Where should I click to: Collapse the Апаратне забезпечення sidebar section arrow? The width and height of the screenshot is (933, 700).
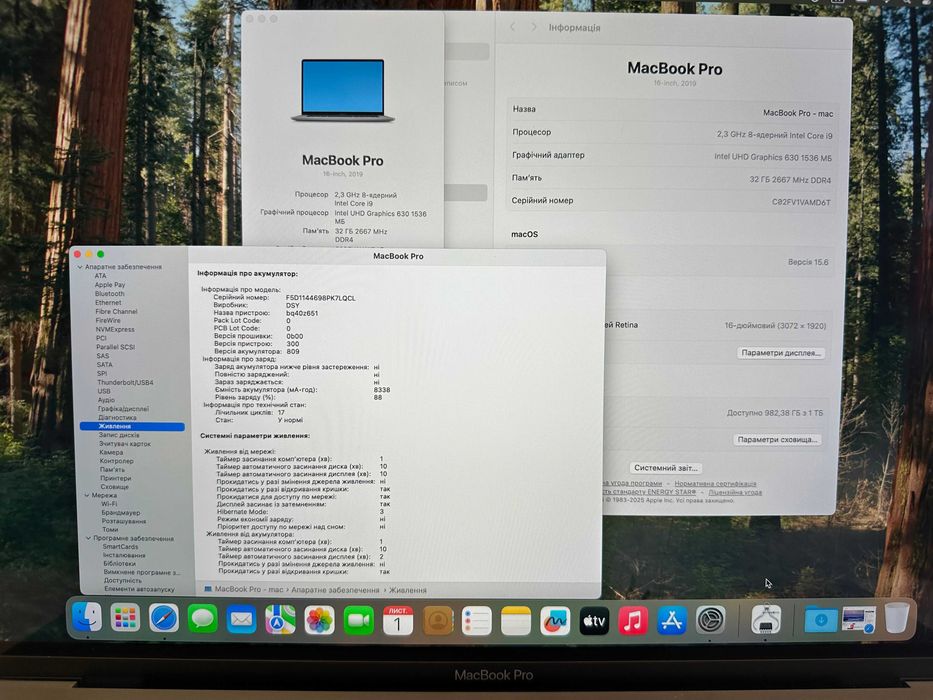80,267
